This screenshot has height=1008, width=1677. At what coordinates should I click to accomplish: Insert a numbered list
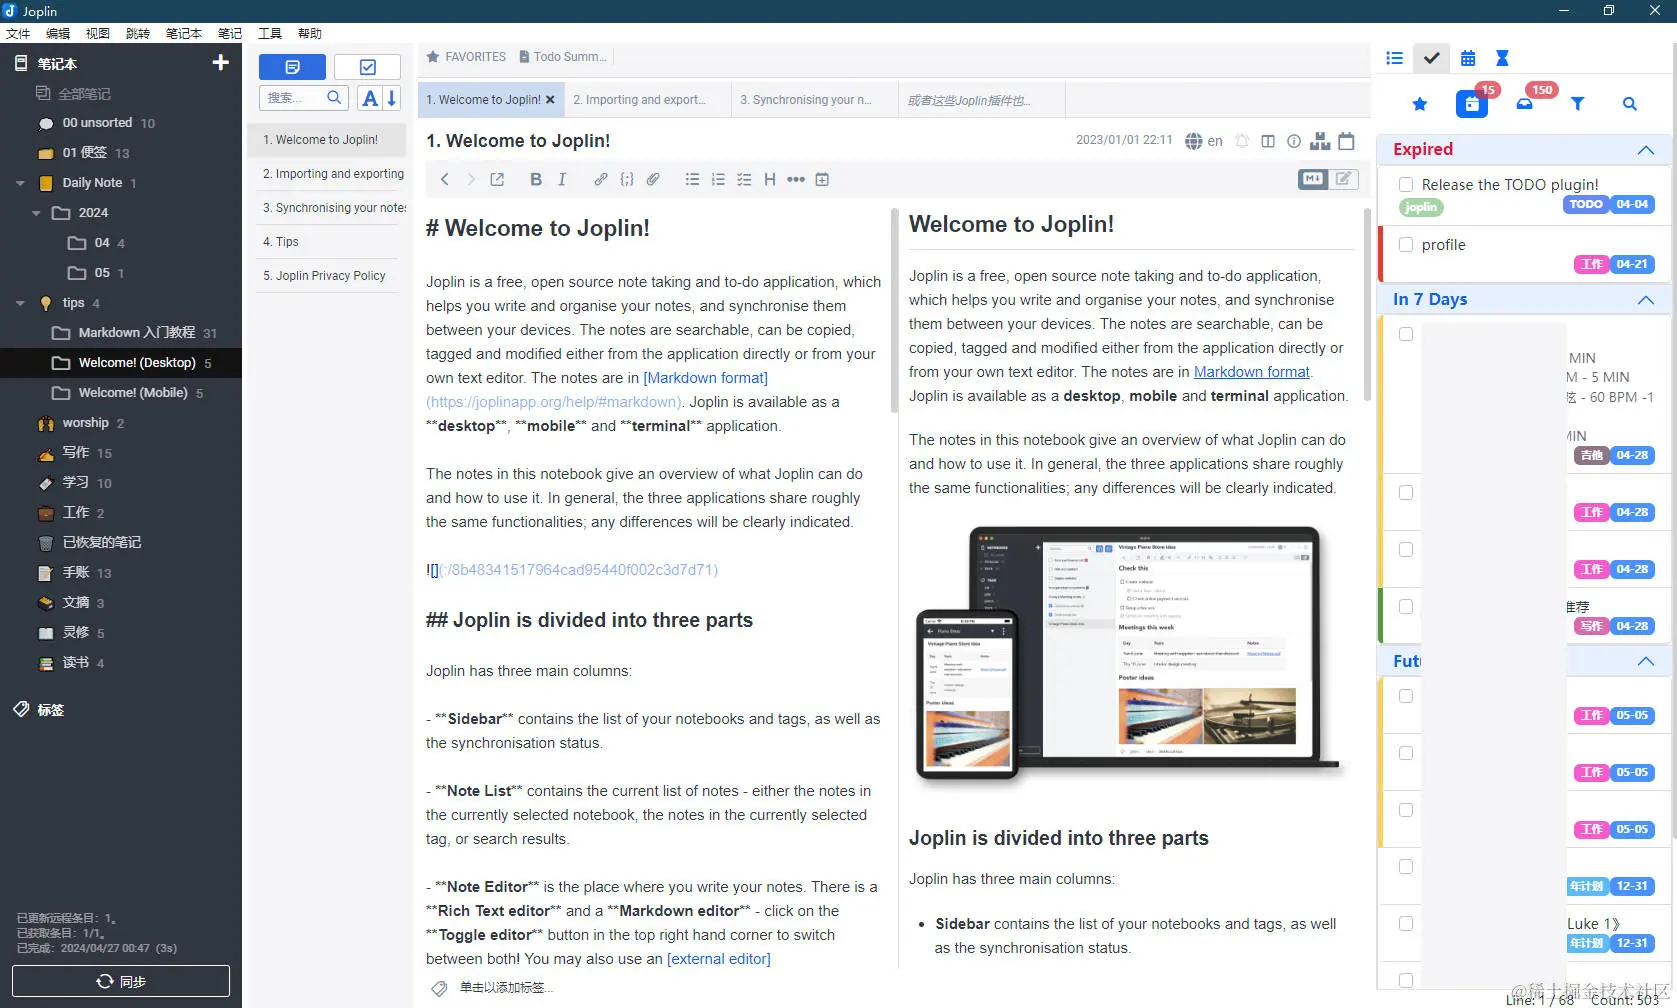tap(718, 179)
